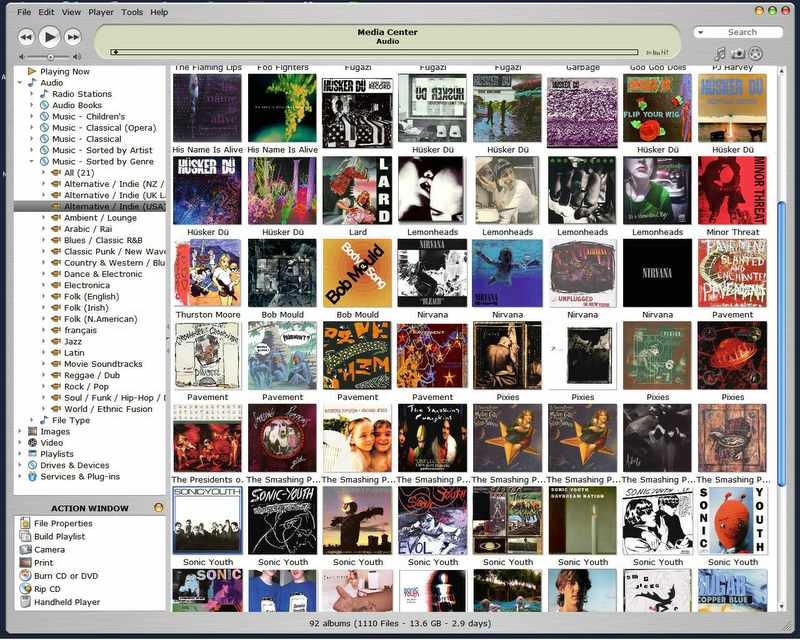The height and width of the screenshot is (640, 800).
Task: Select Music - Classical (Opera) view
Action: pyautogui.click(x=104, y=128)
